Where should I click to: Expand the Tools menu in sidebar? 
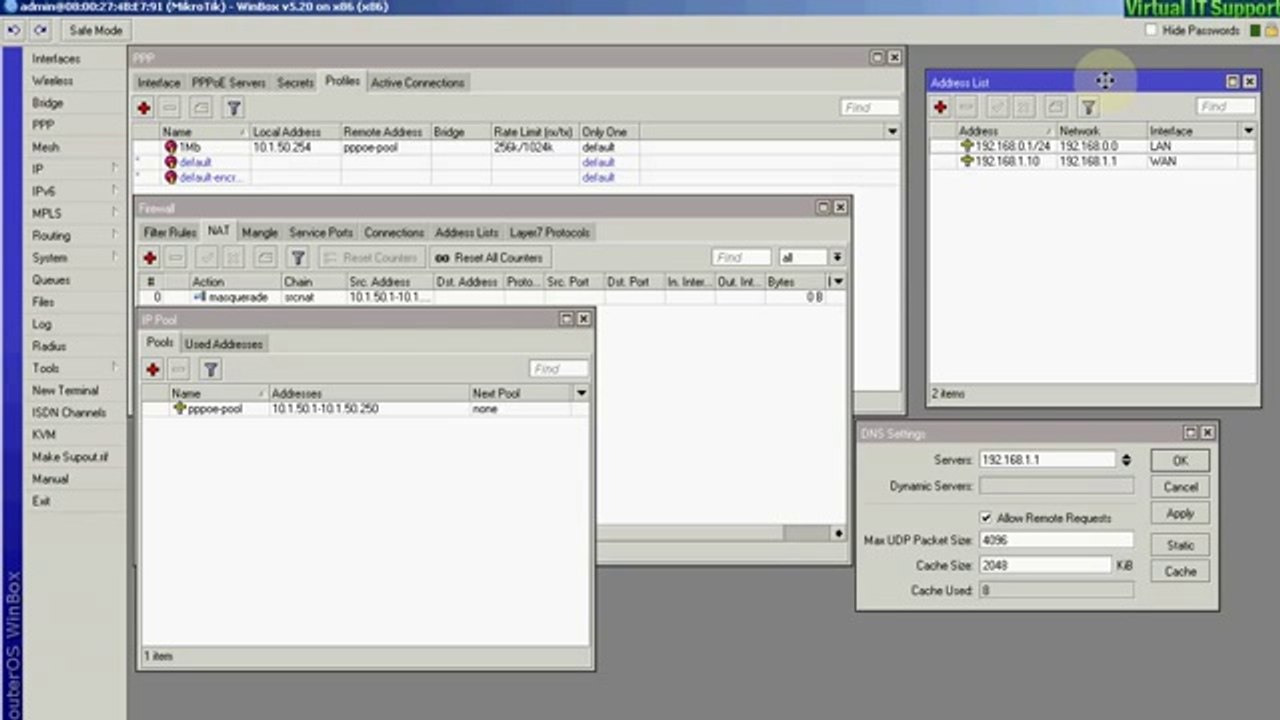pos(75,368)
